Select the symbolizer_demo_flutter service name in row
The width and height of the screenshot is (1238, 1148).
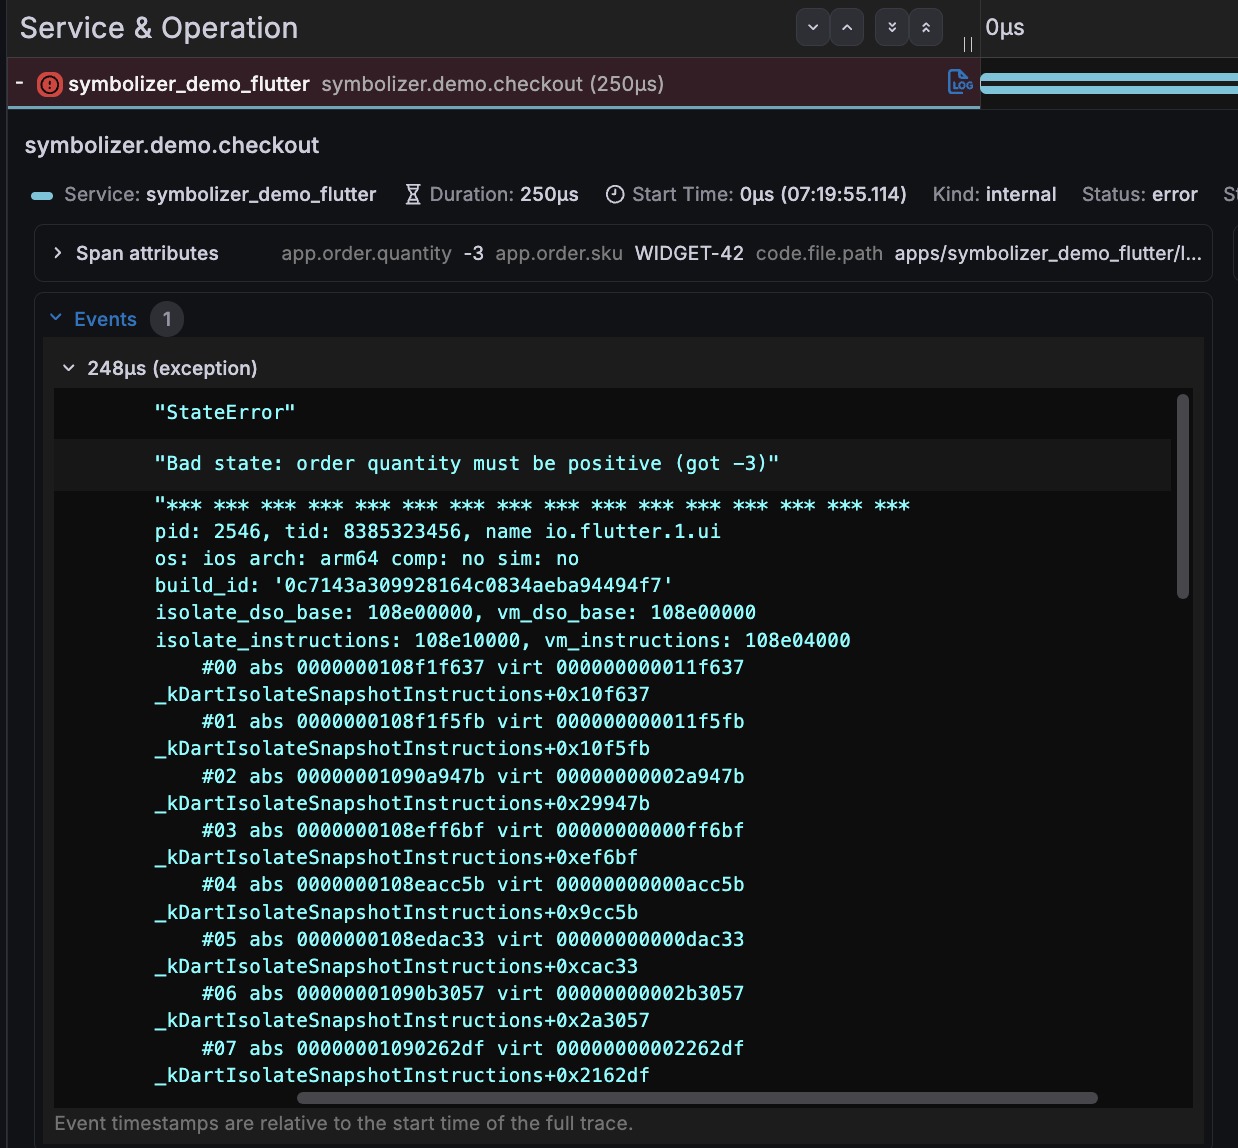[189, 84]
